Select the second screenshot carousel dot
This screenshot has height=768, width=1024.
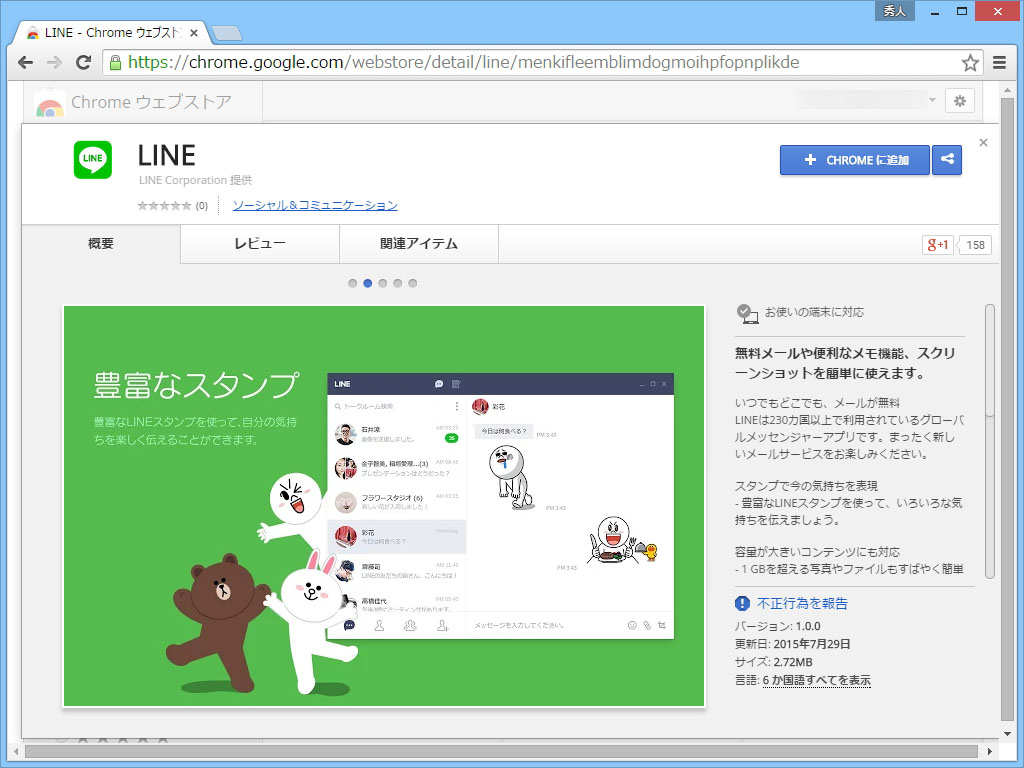[x=367, y=283]
